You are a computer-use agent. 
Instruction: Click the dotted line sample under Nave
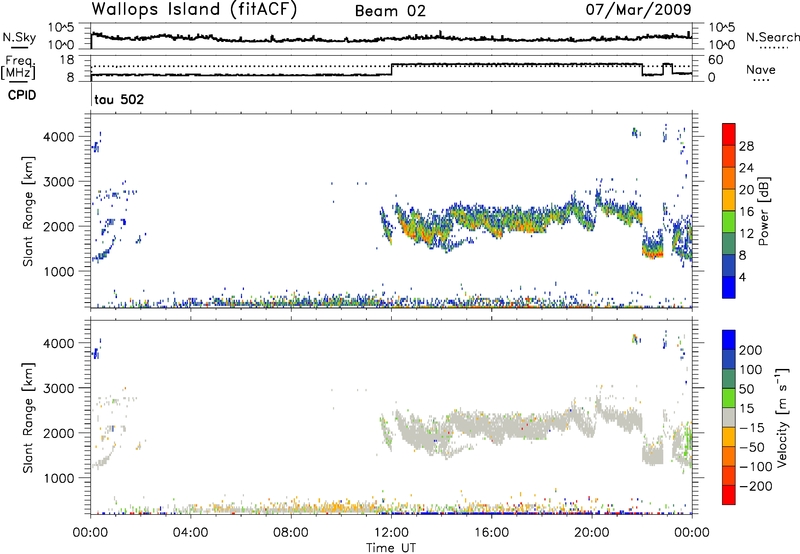point(762,81)
